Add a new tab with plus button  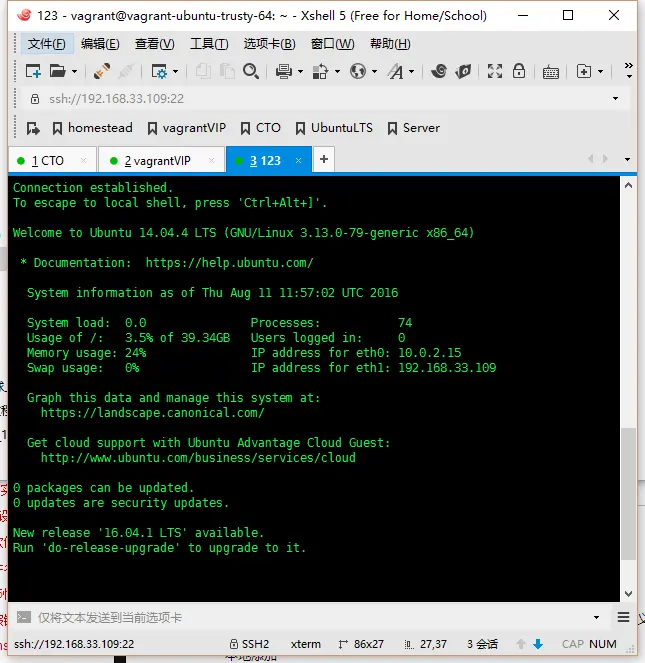click(324, 159)
